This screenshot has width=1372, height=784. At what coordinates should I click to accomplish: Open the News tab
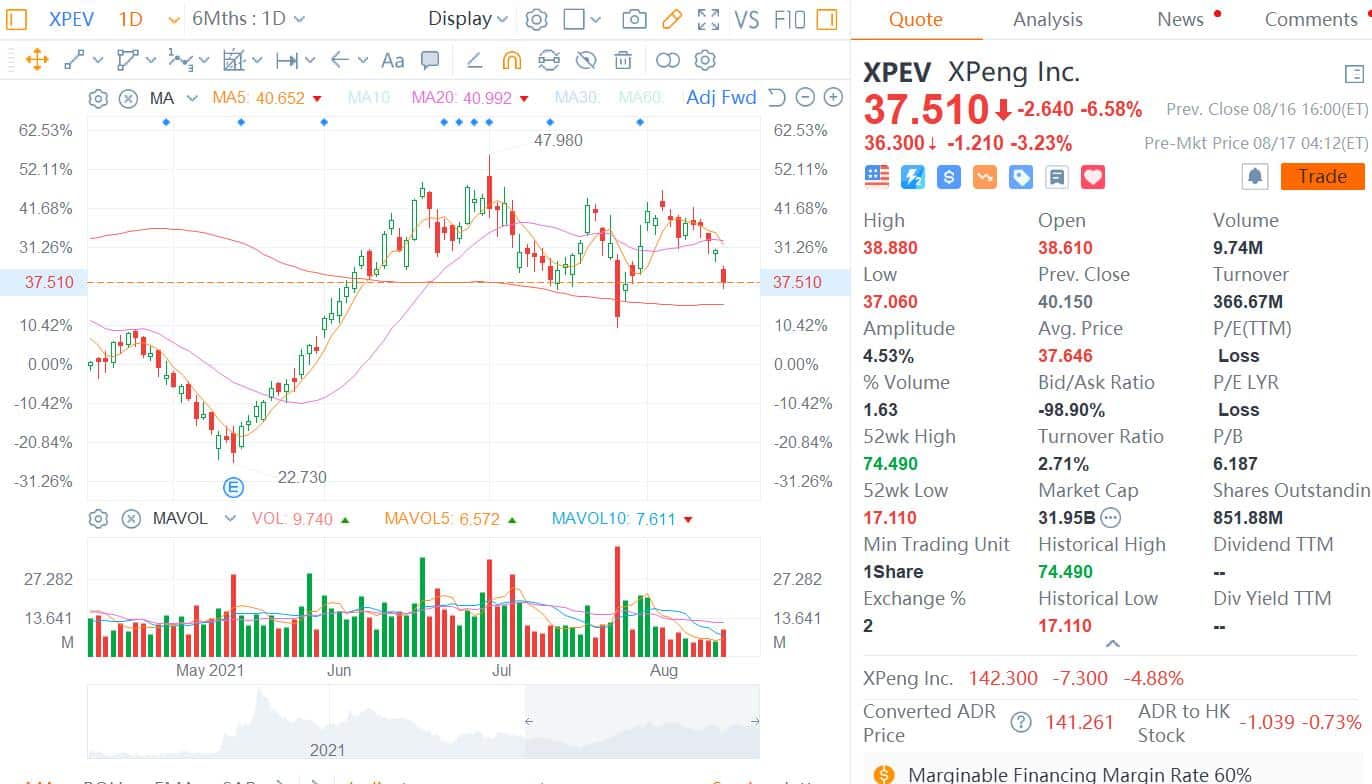coord(1180,19)
